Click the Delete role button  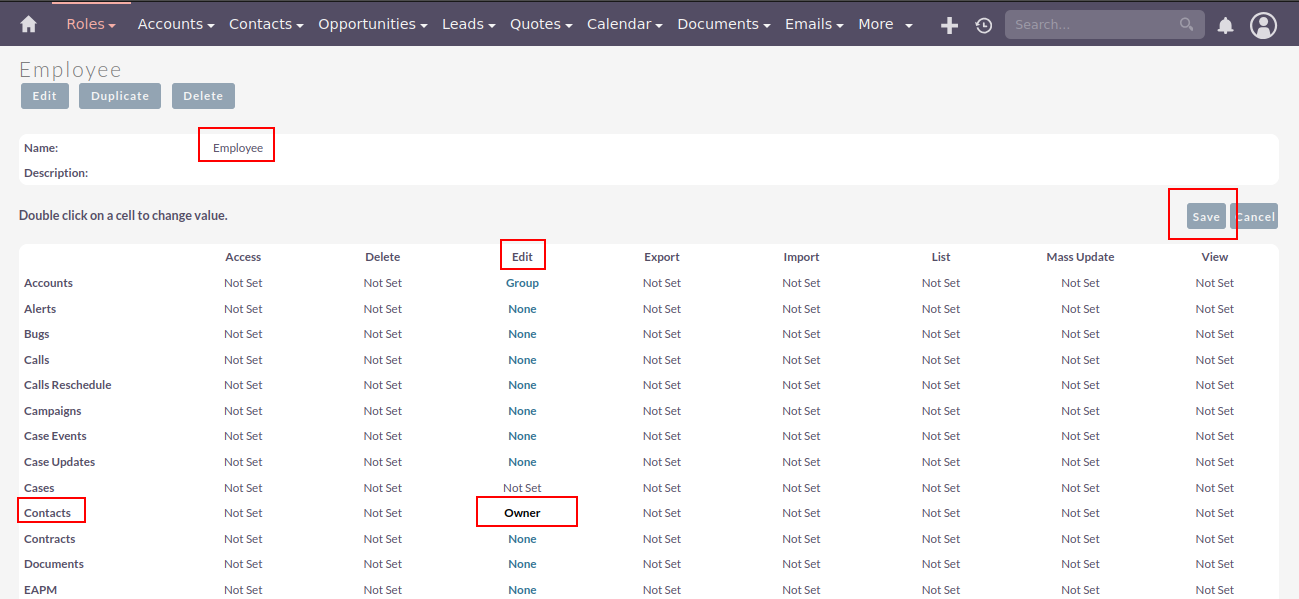click(x=203, y=96)
